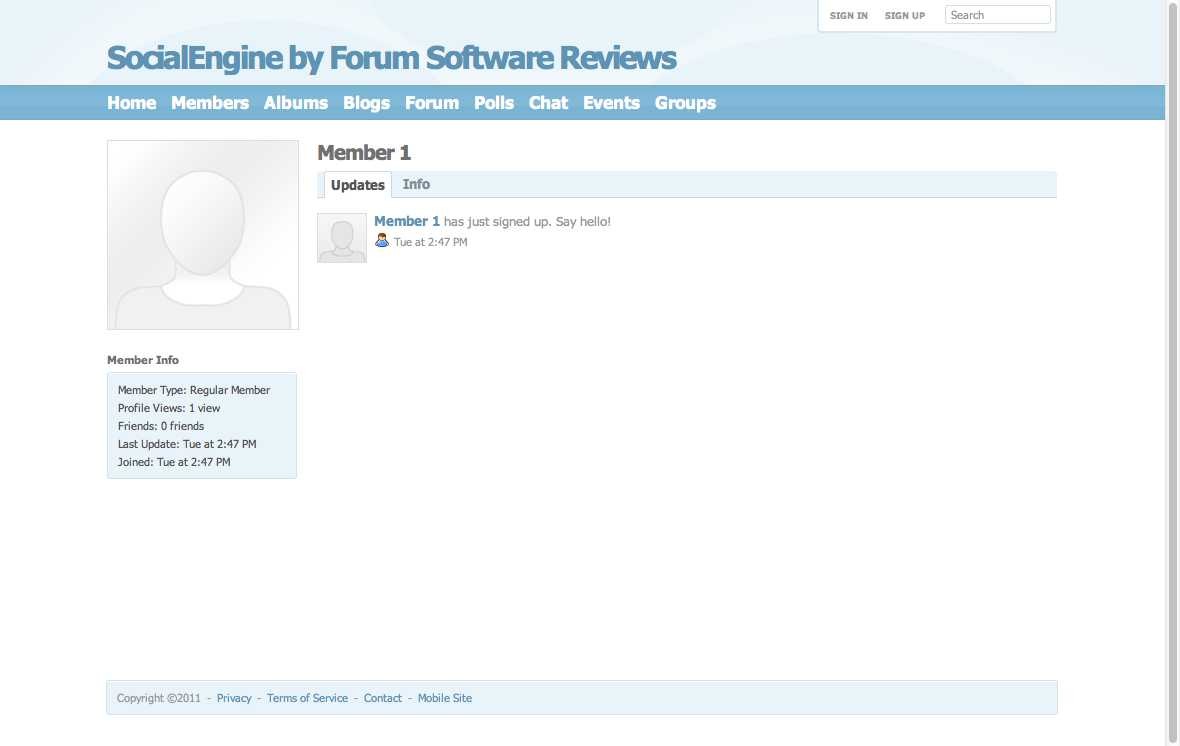This screenshot has width=1180, height=746.
Task: Click the Contact footer link
Action: pyautogui.click(x=382, y=698)
